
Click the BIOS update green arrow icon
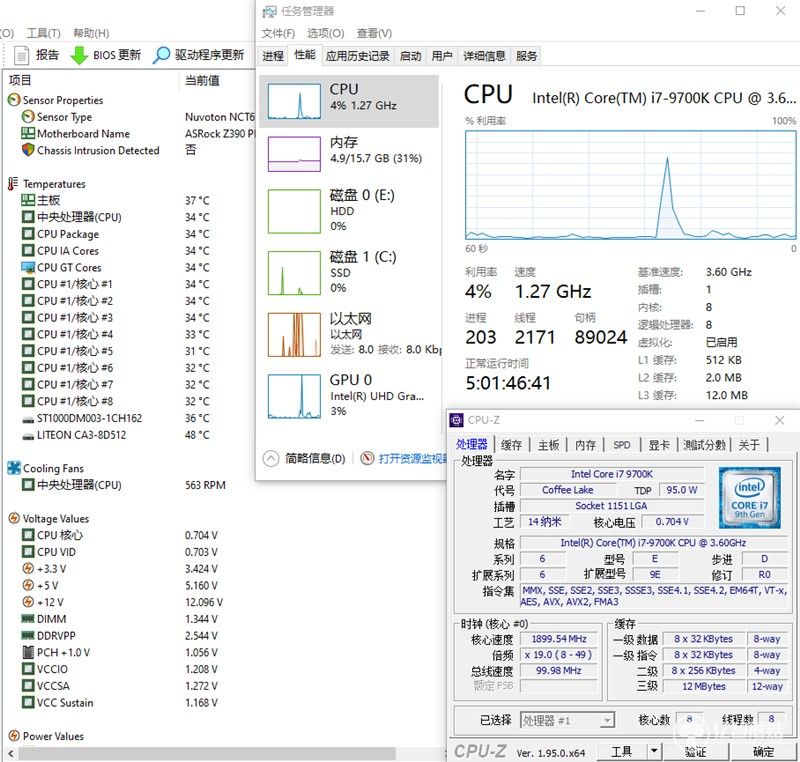[x=79, y=55]
